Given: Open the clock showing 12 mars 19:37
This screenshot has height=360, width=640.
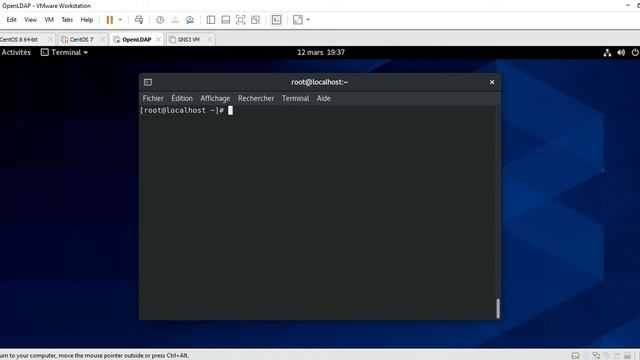Looking at the screenshot, I should pyautogui.click(x=321, y=52).
